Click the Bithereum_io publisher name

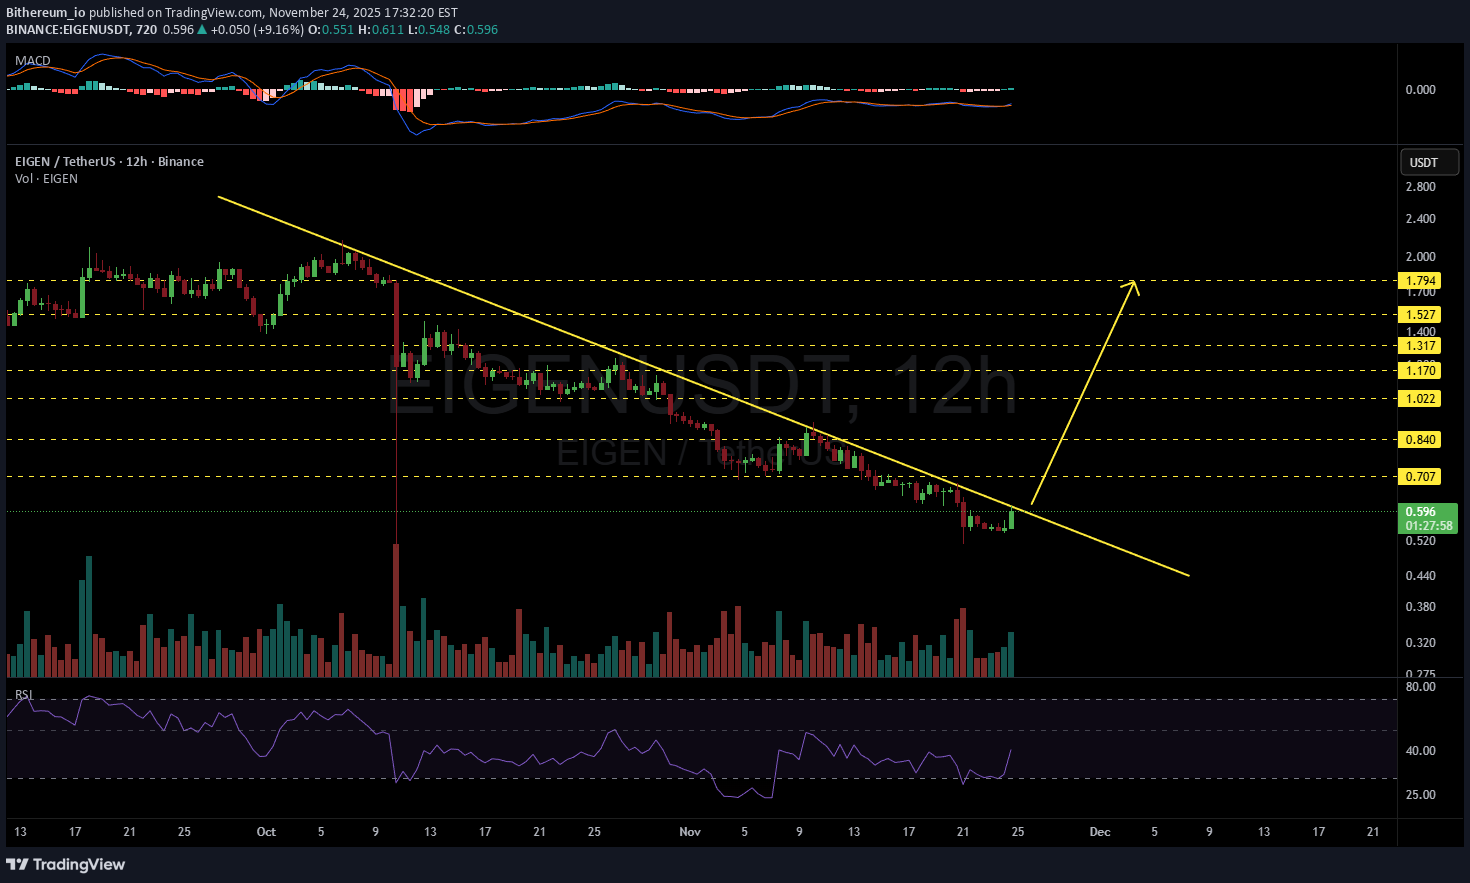tap(45, 13)
